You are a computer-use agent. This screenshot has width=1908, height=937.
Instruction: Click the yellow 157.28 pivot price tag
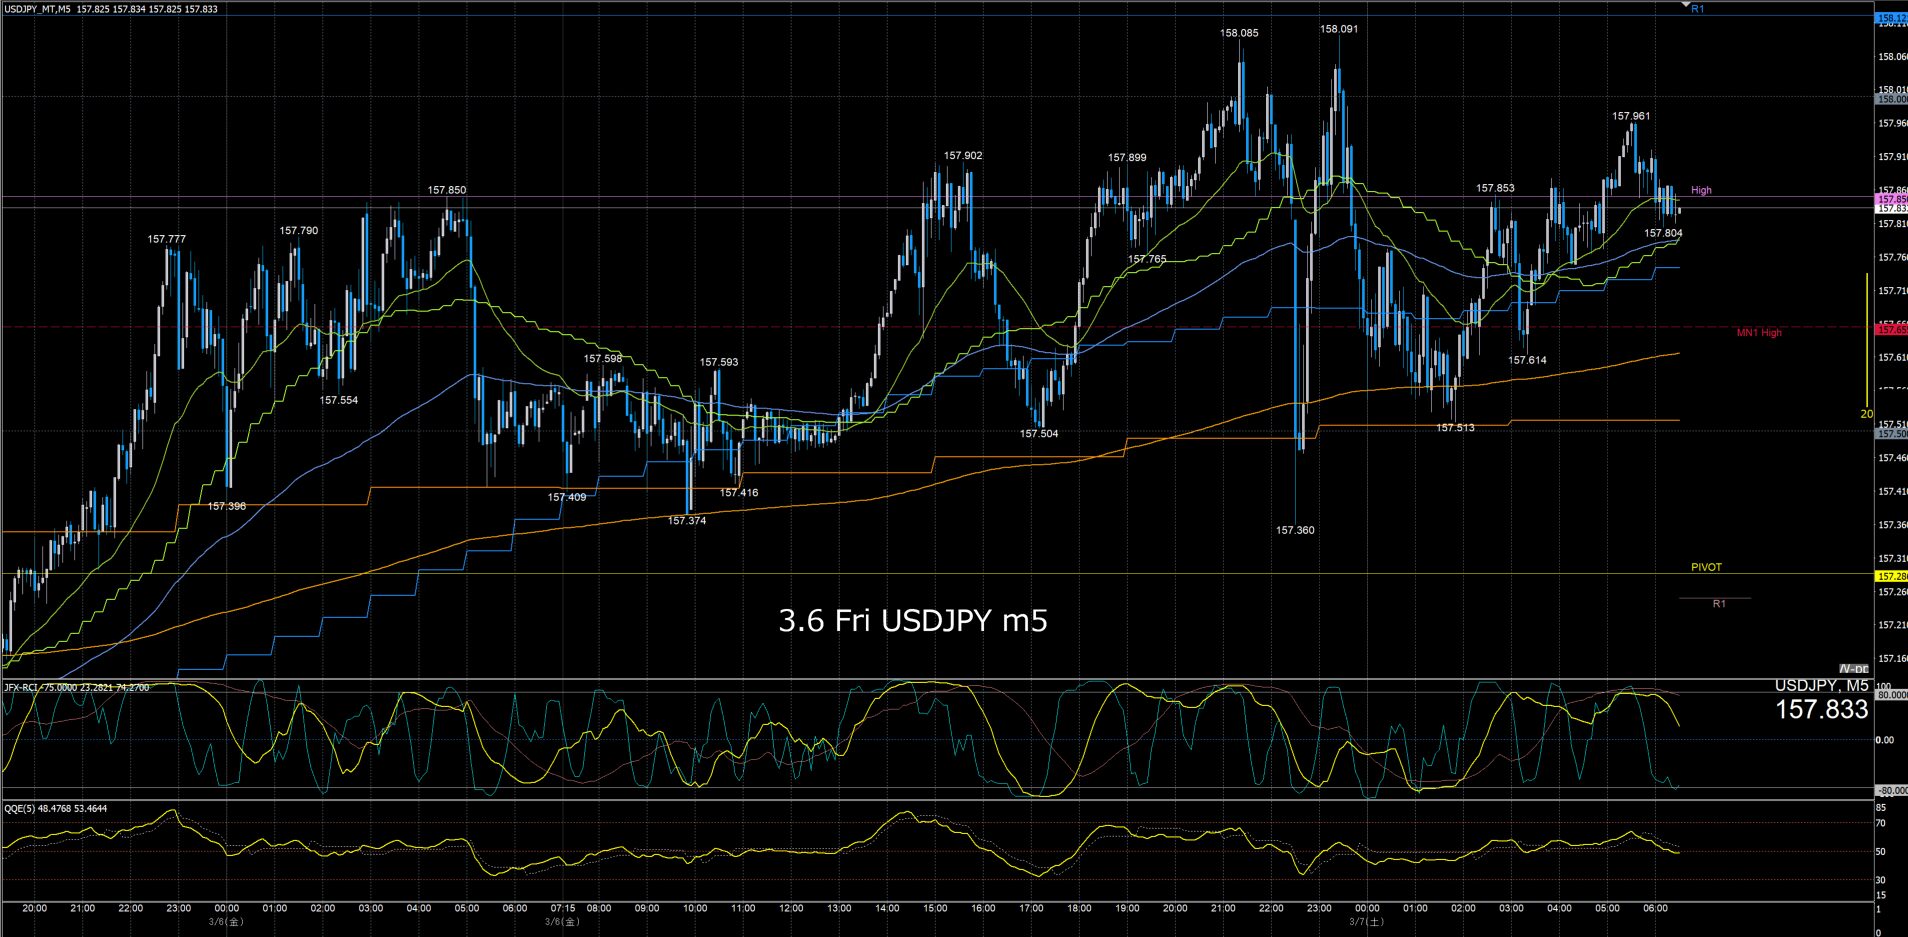pyautogui.click(x=1890, y=577)
